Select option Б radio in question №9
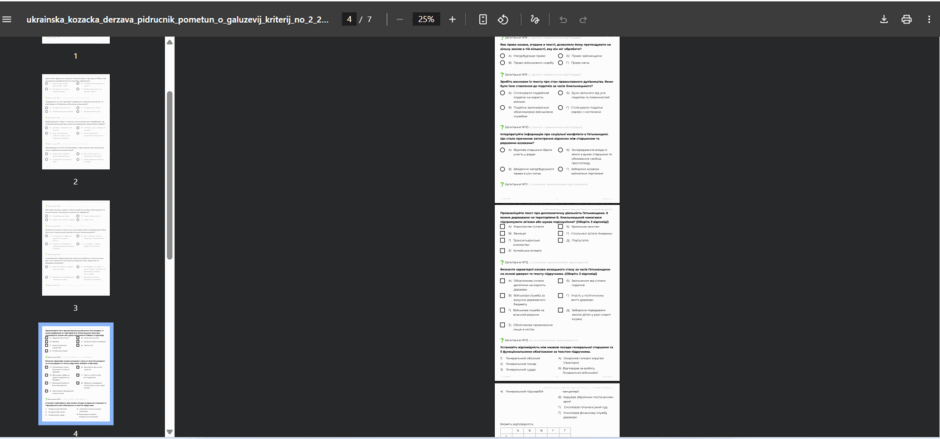The image size is (940, 439). pyautogui.click(x=560, y=93)
